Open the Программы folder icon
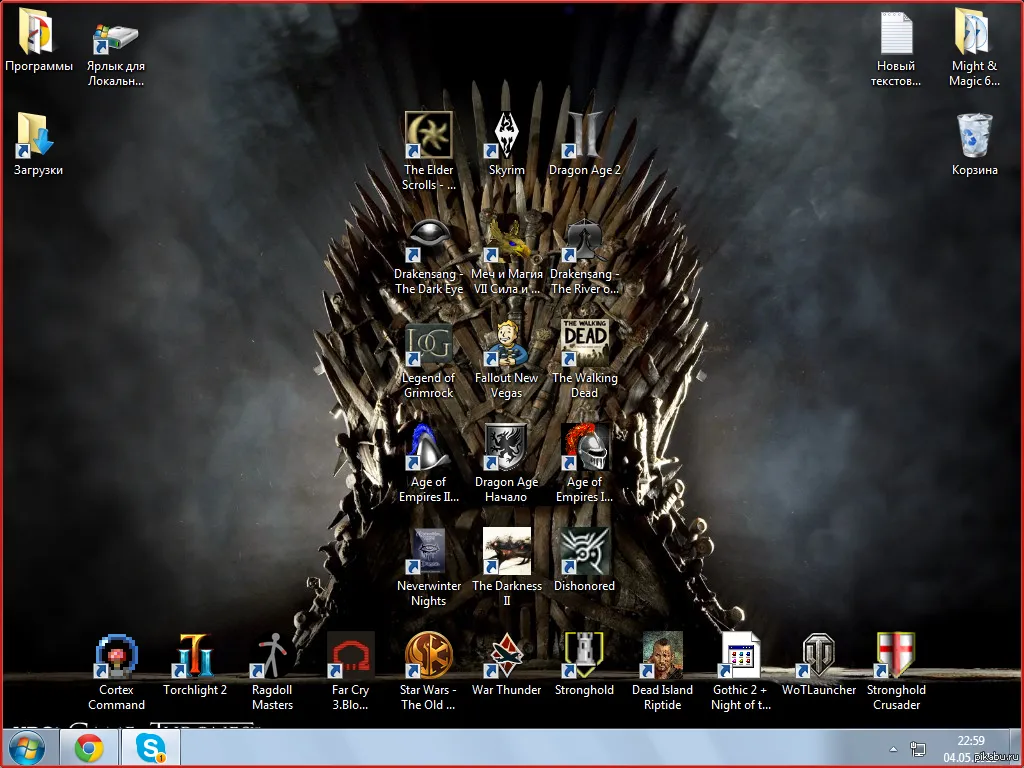Viewport: 1024px width, 768px height. pyautogui.click(x=37, y=31)
